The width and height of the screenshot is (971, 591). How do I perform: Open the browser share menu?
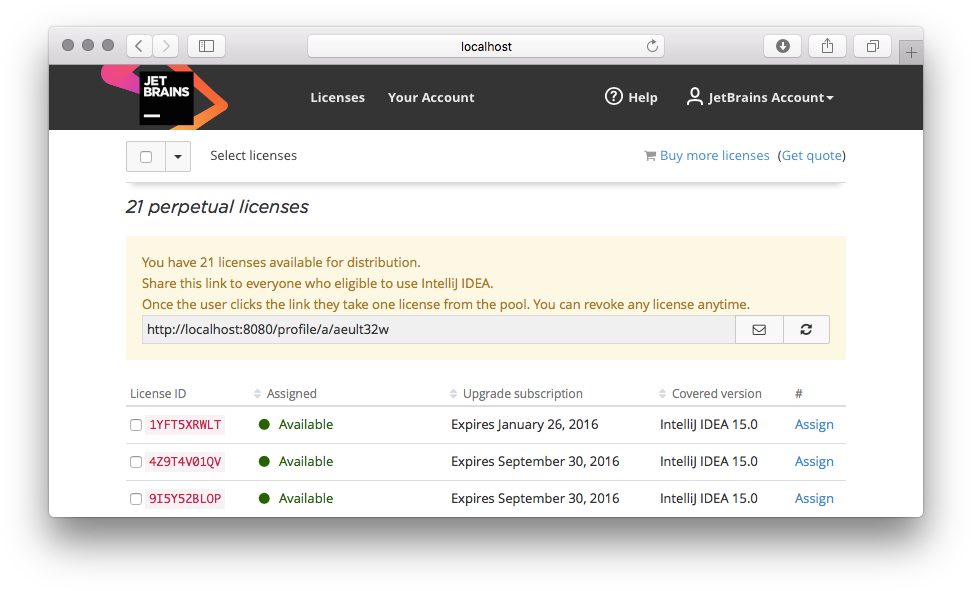tap(827, 46)
